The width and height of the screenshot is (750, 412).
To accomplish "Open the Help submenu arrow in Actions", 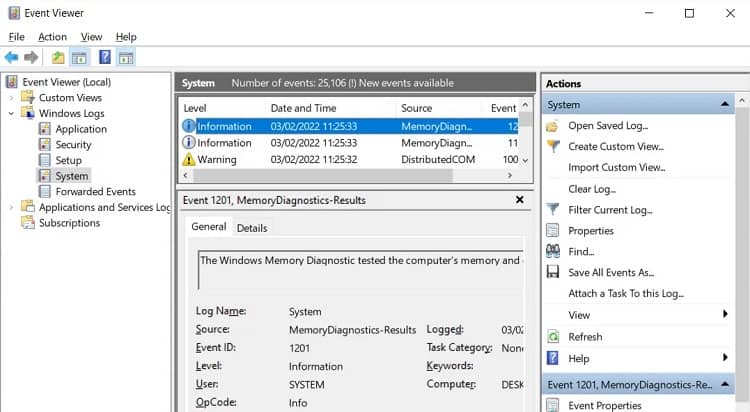I will tap(725, 357).
